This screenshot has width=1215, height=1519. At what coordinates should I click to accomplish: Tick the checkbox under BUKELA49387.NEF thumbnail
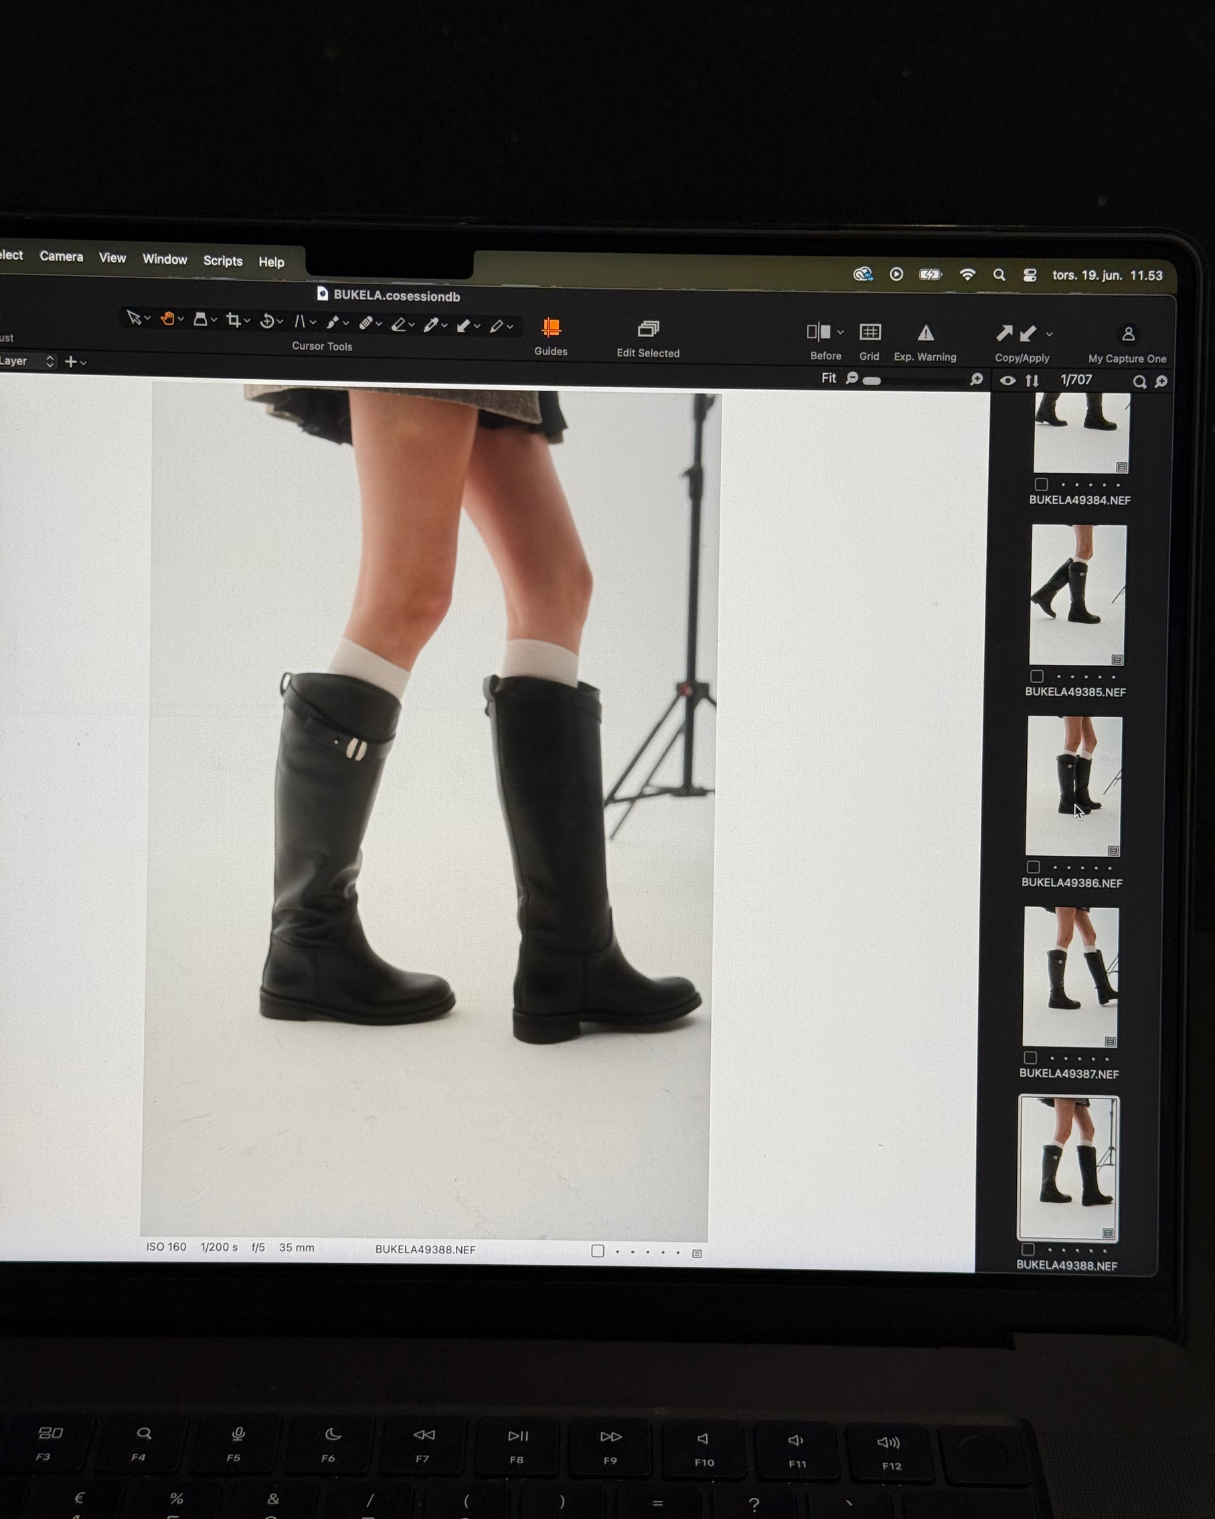pyautogui.click(x=1030, y=1058)
